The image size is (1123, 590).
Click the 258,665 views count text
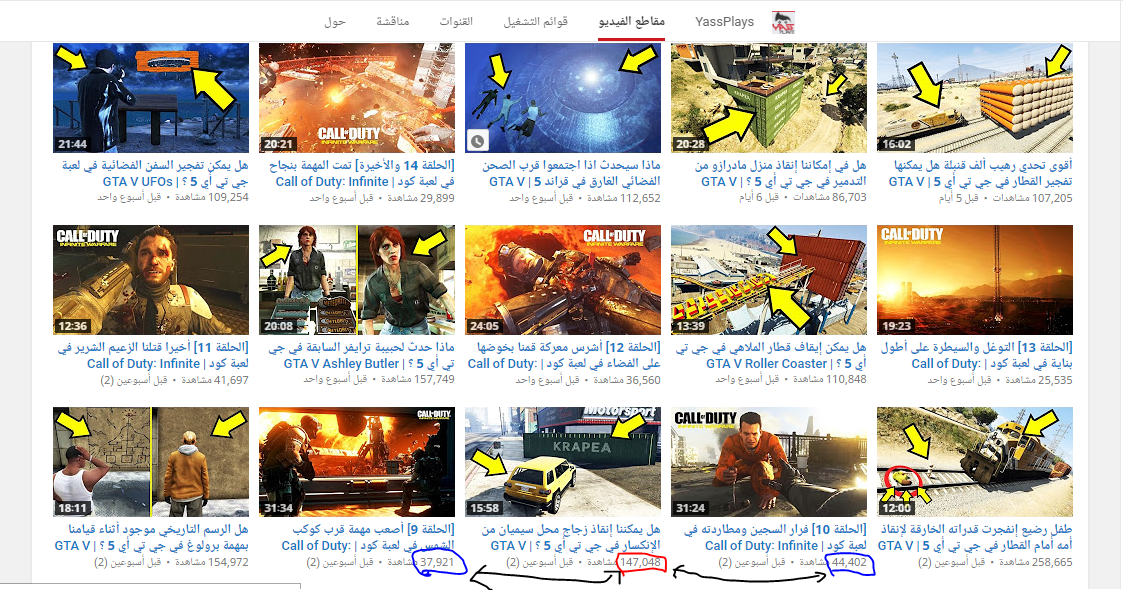1036,562
